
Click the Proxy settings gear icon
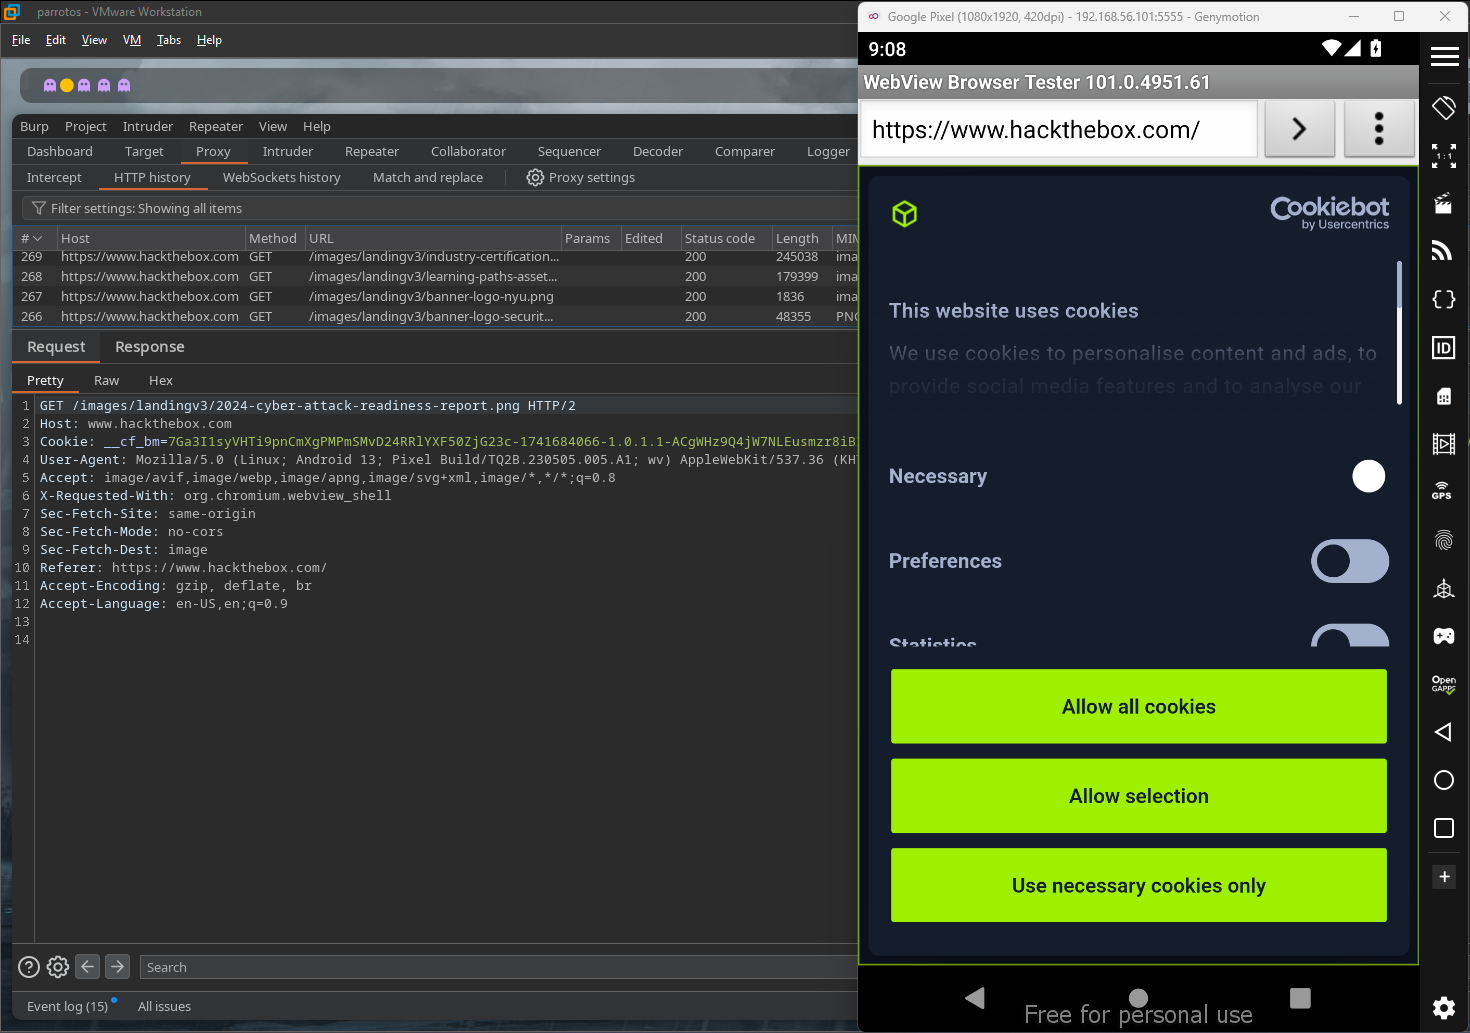[535, 177]
